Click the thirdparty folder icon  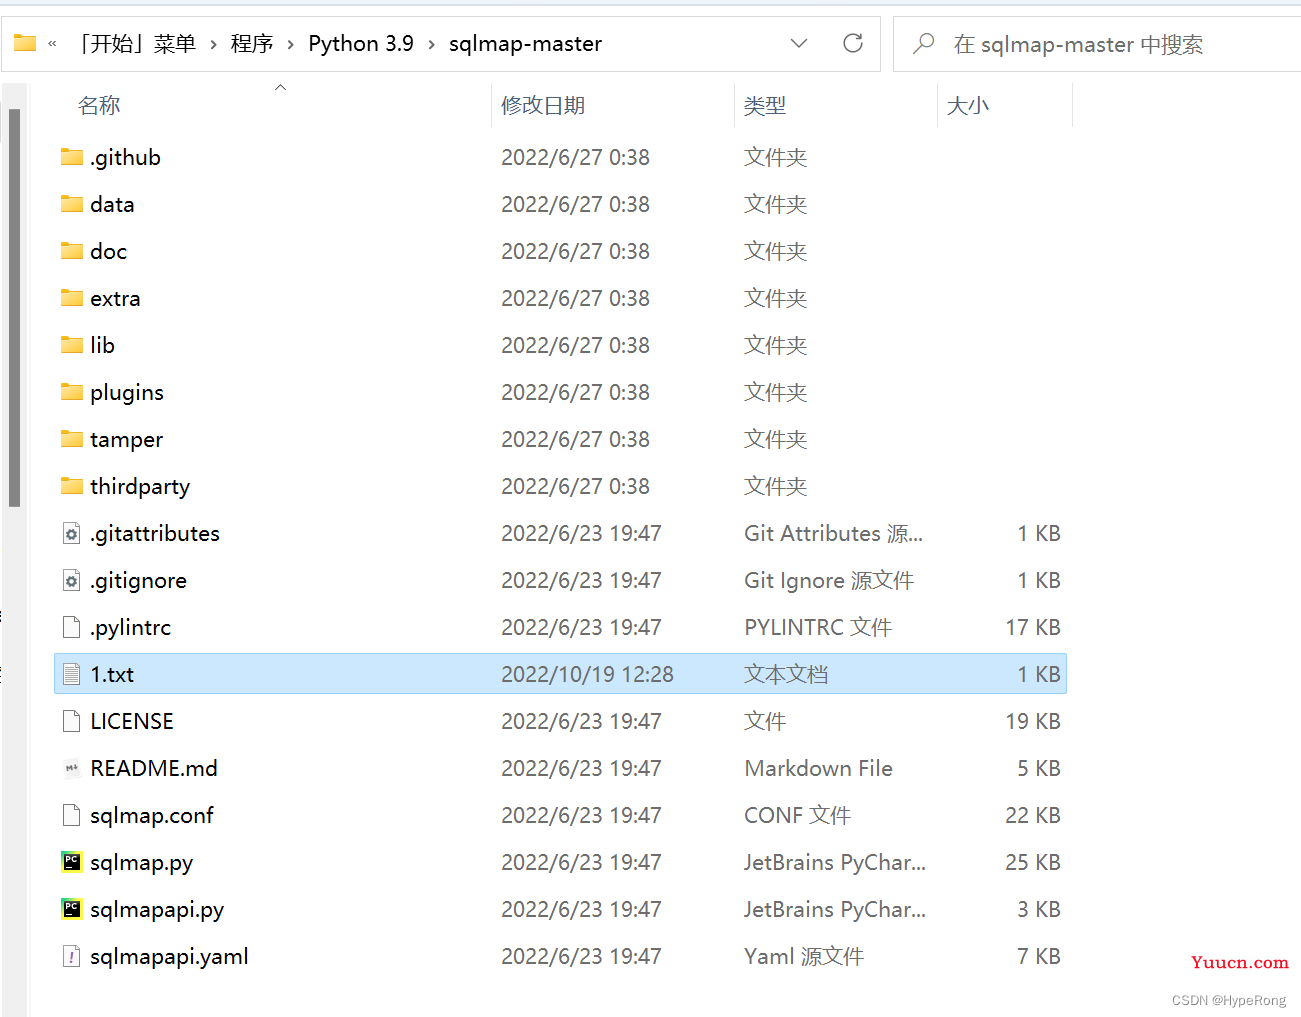pyautogui.click(x=72, y=486)
